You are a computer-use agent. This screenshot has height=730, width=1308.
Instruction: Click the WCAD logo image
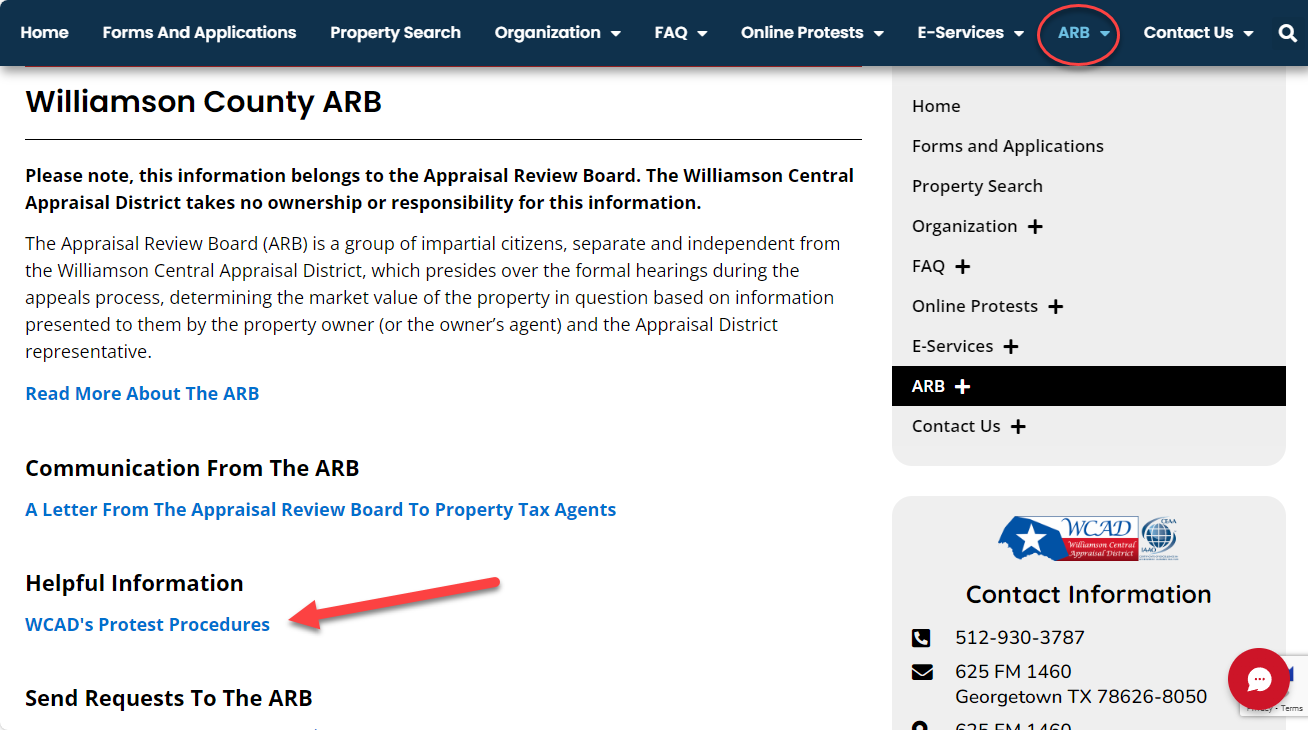(1088, 539)
